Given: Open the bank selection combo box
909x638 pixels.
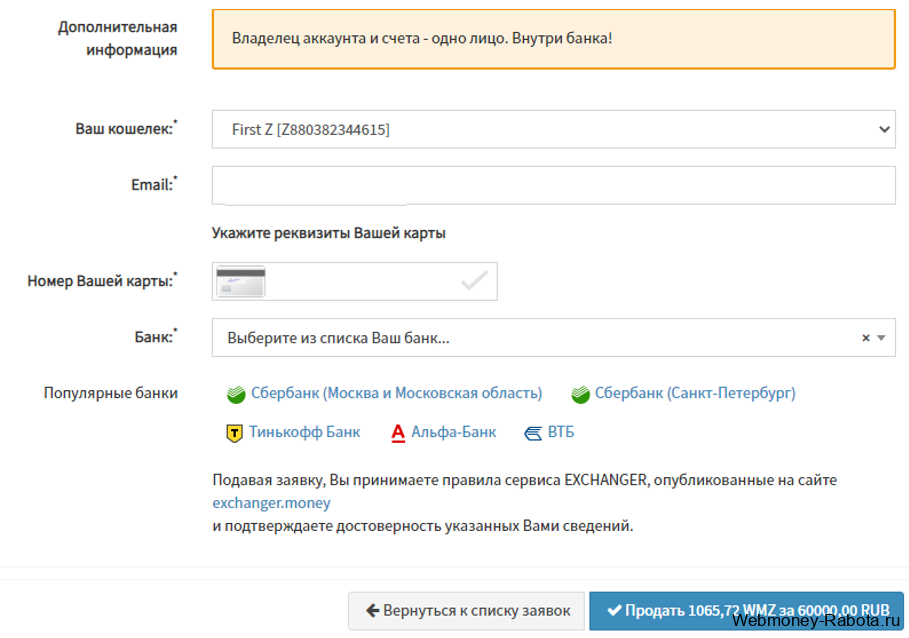Looking at the screenshot, I should tap(553, 337).
